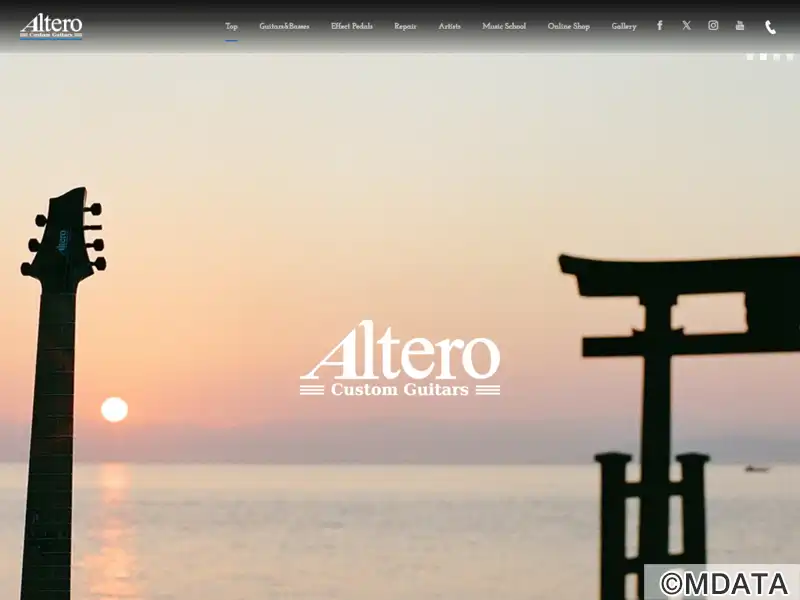This screenshot has height=600, width=800.
Task: Open the X (Twitter) icon
Action: [x=687, y=26]
